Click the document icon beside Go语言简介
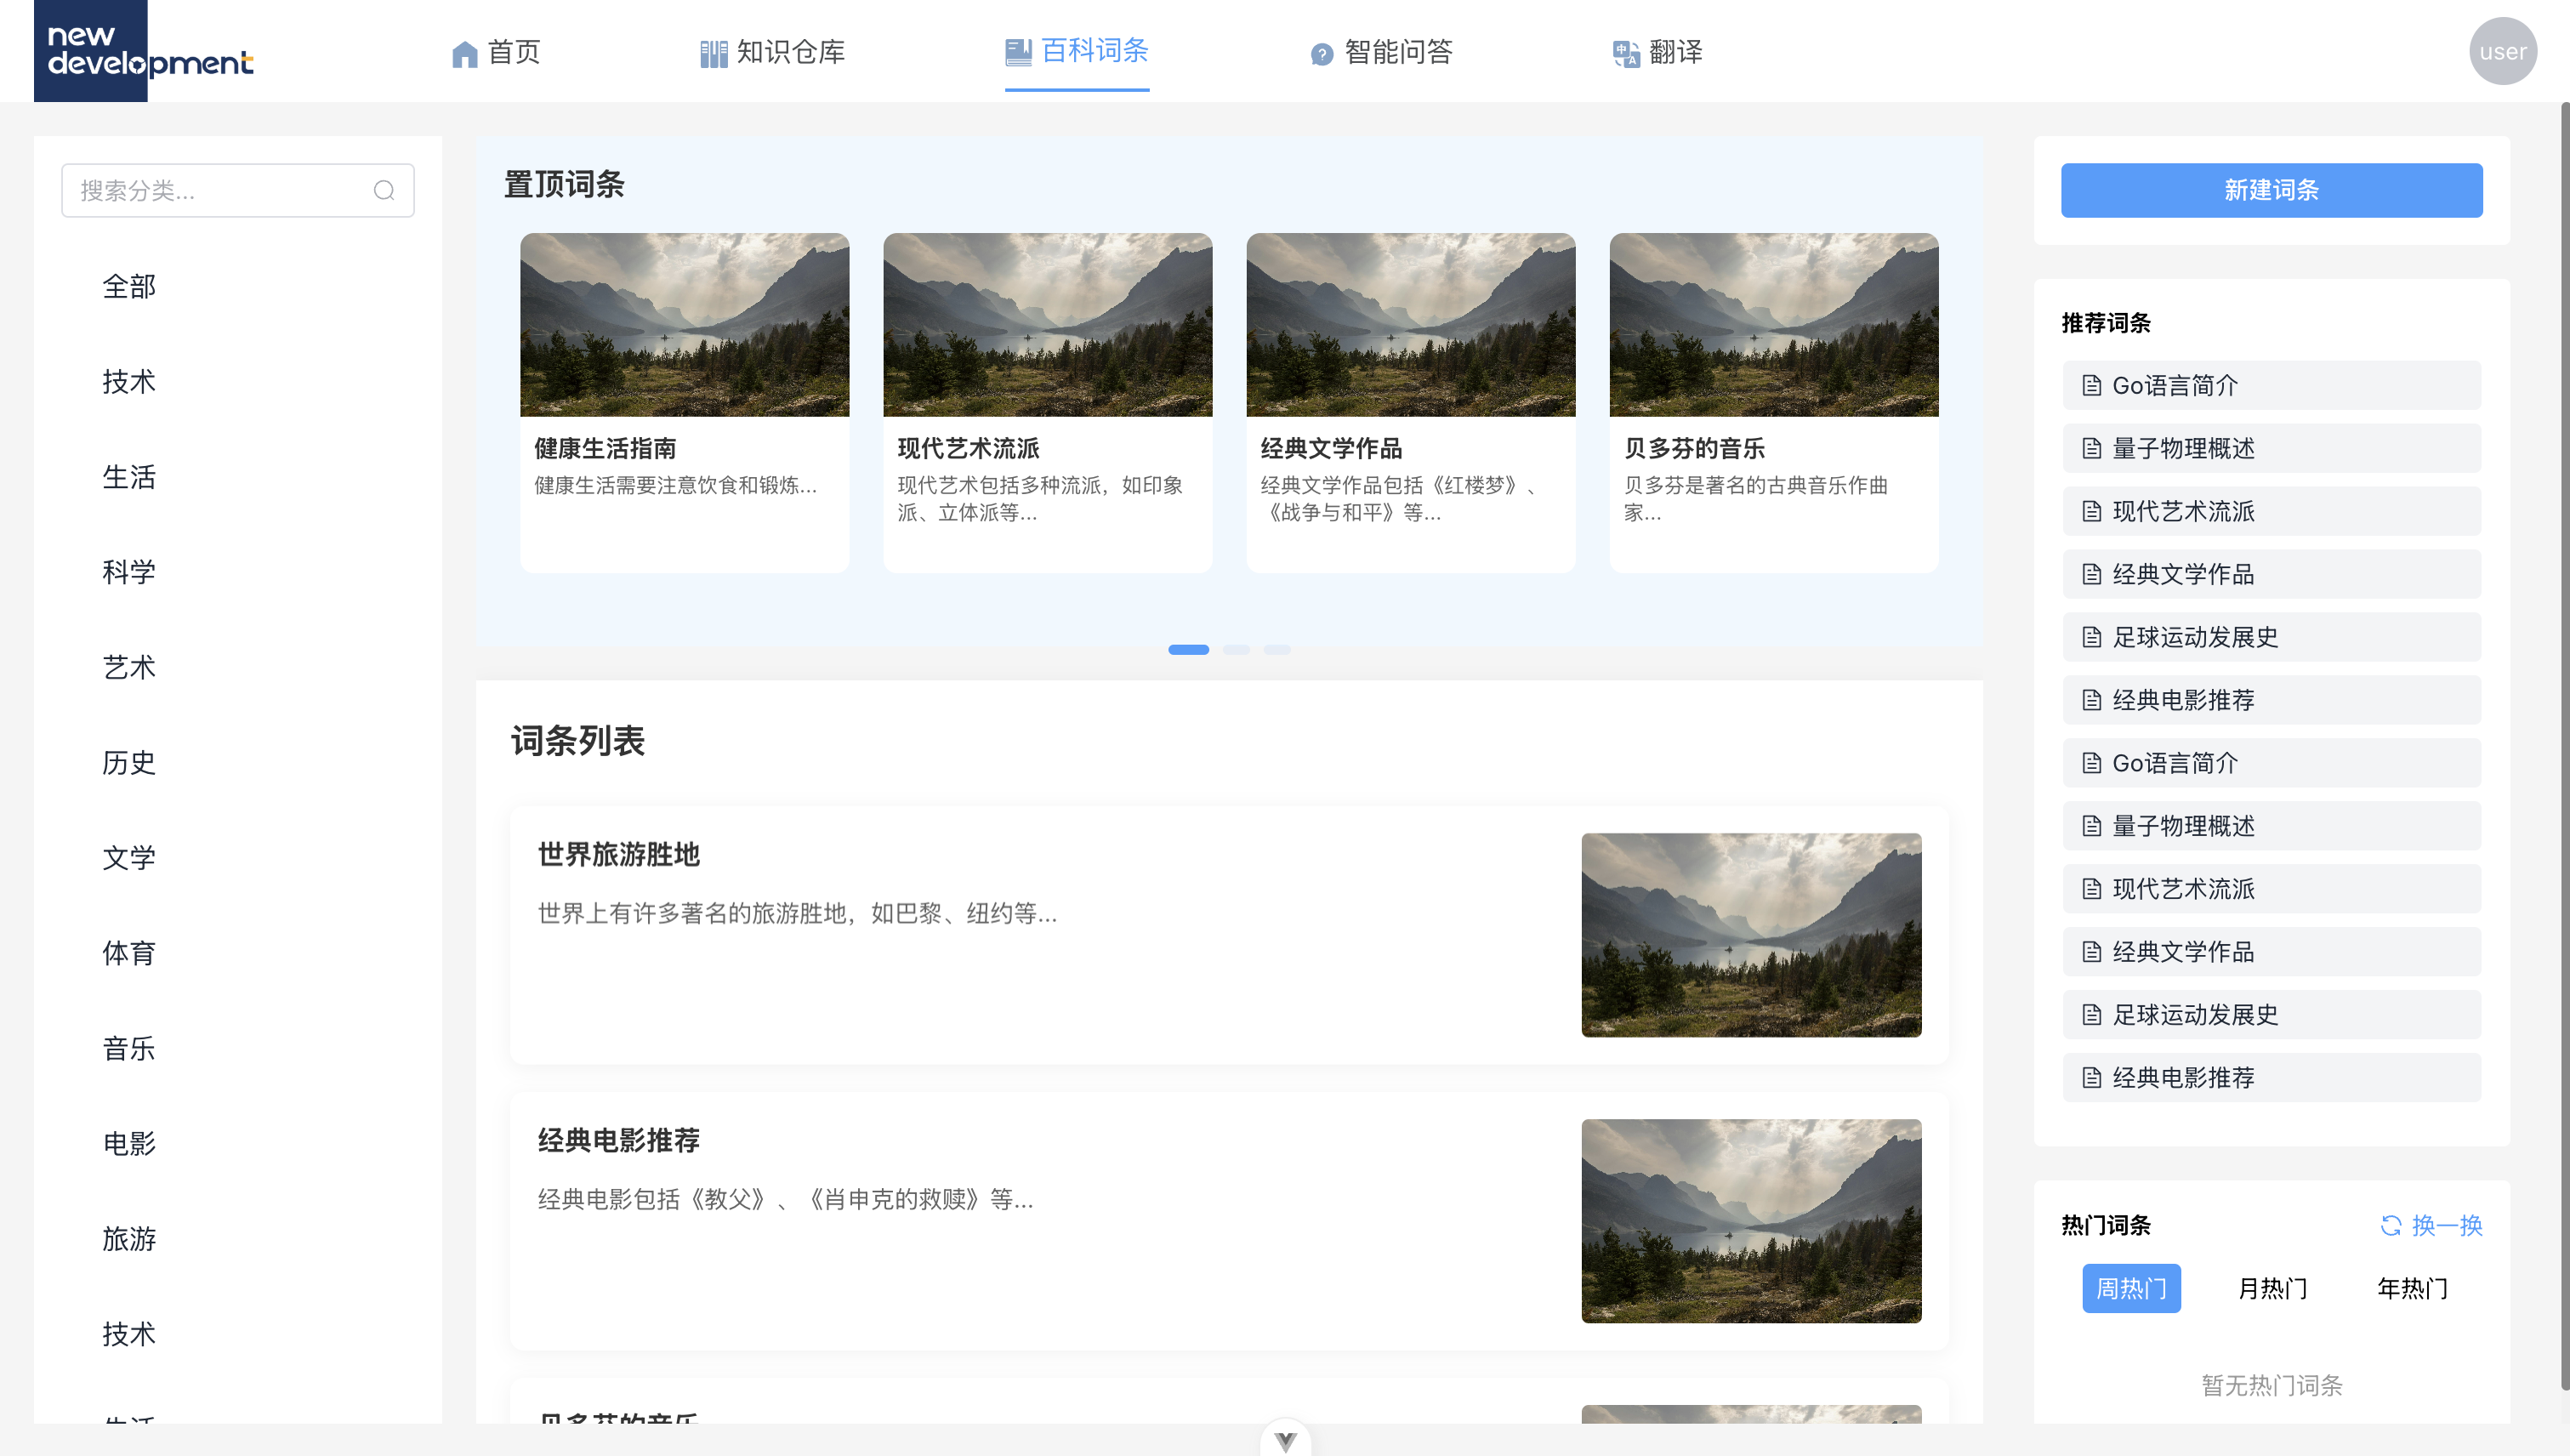 click(2092, 386)
